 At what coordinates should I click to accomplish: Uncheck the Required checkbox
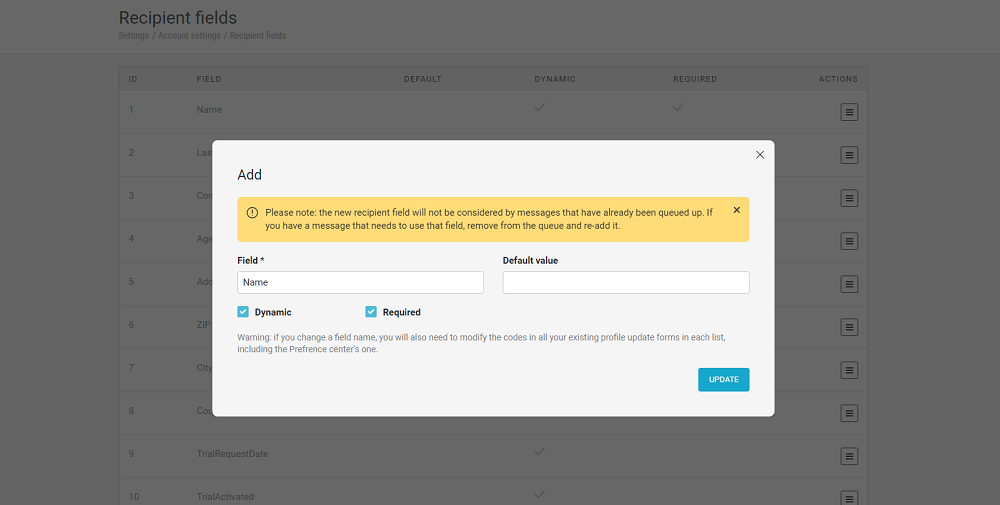click(x=371, y=312)
